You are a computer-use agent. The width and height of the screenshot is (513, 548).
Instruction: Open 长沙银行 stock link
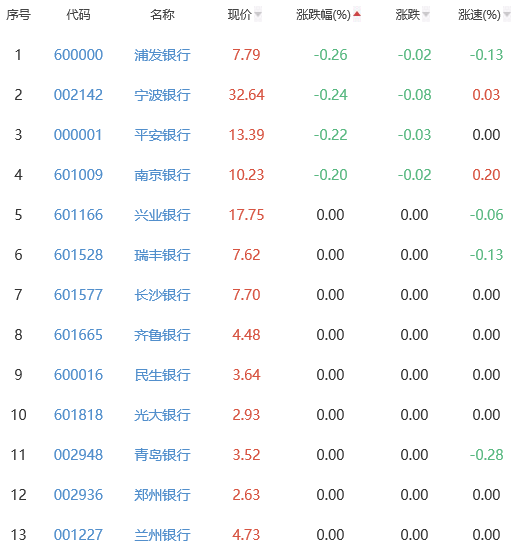tap(162, 295)
